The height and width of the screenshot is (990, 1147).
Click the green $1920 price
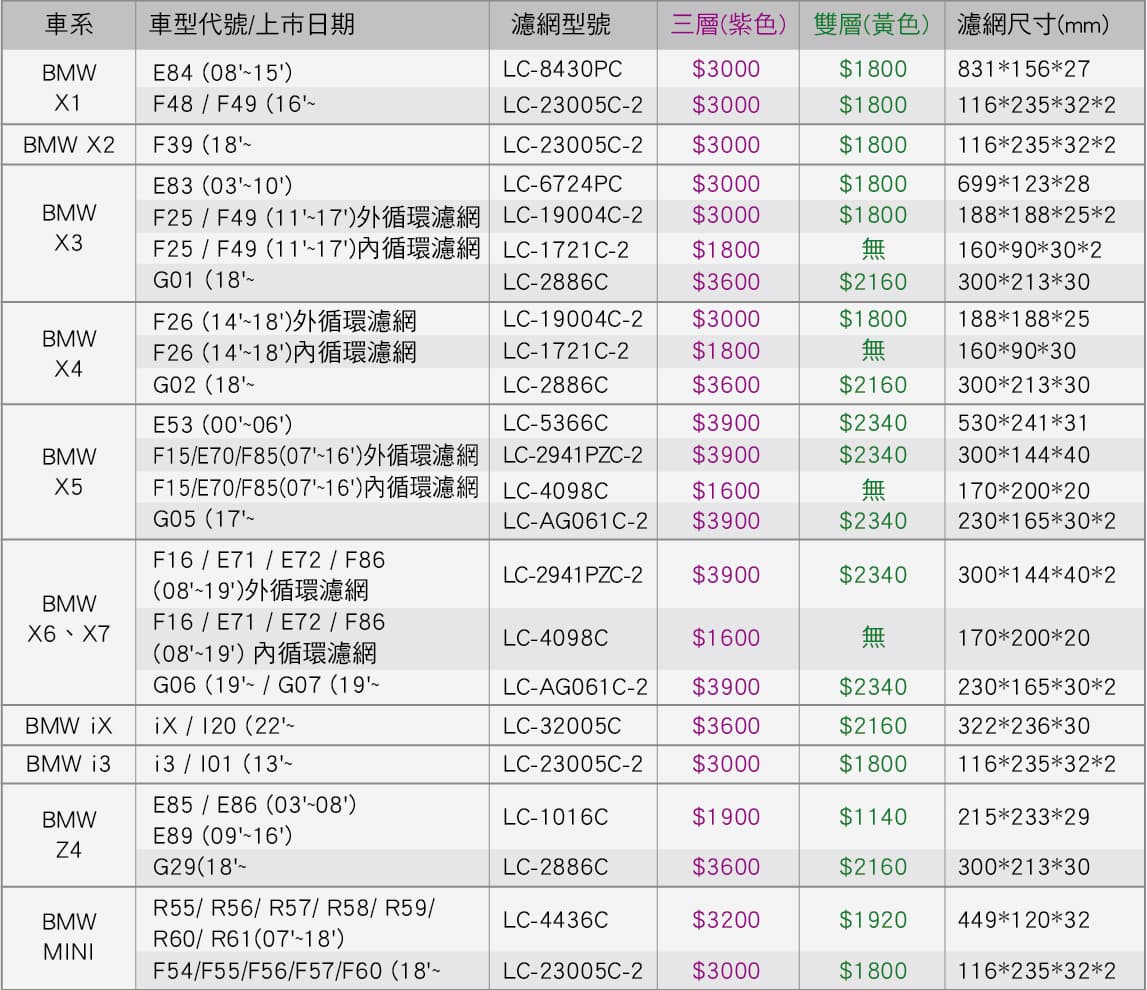click(x=873, y=920)
